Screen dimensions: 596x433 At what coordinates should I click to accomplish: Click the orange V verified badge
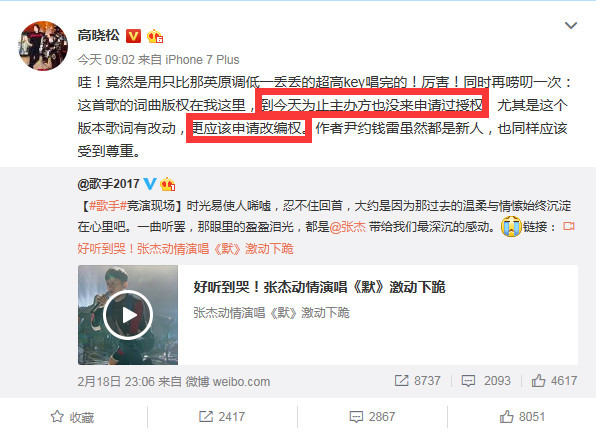tap(133, 36)
